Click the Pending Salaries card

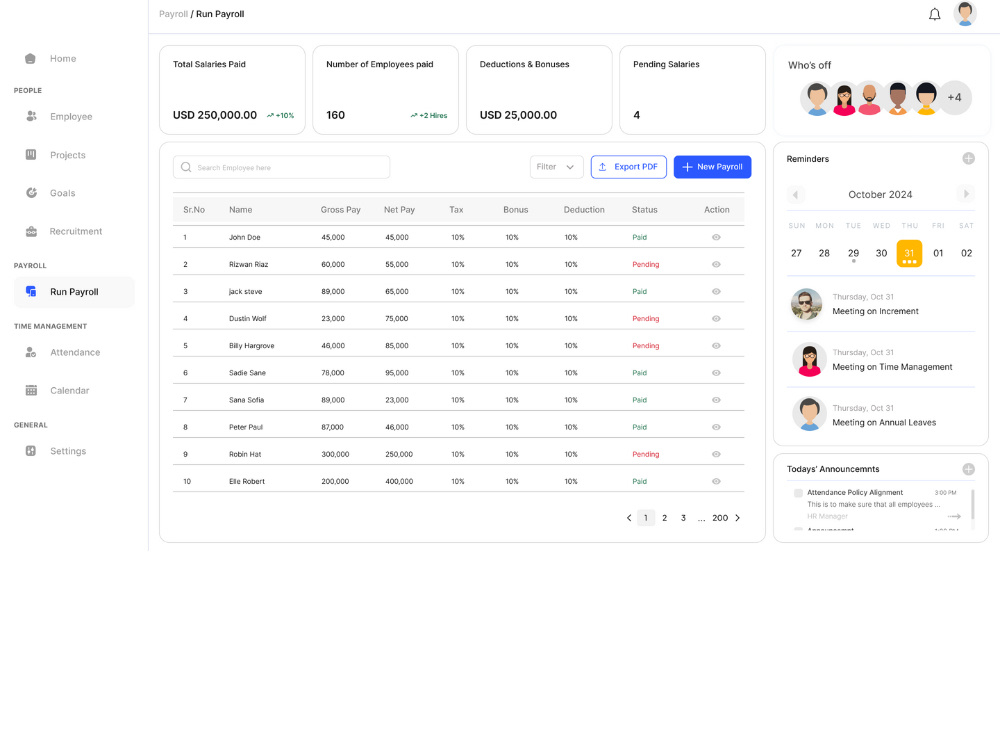coord(692,90)
